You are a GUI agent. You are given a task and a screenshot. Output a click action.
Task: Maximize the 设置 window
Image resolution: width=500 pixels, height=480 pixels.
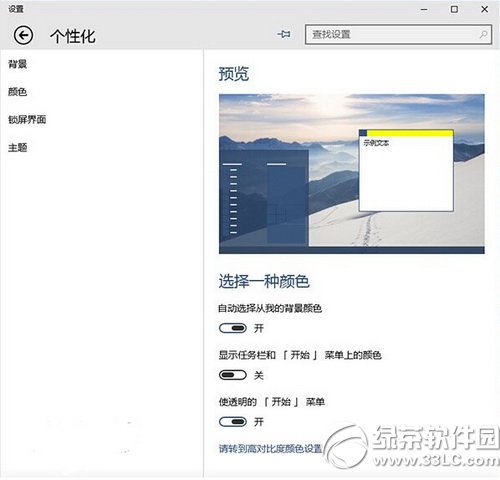454,9
